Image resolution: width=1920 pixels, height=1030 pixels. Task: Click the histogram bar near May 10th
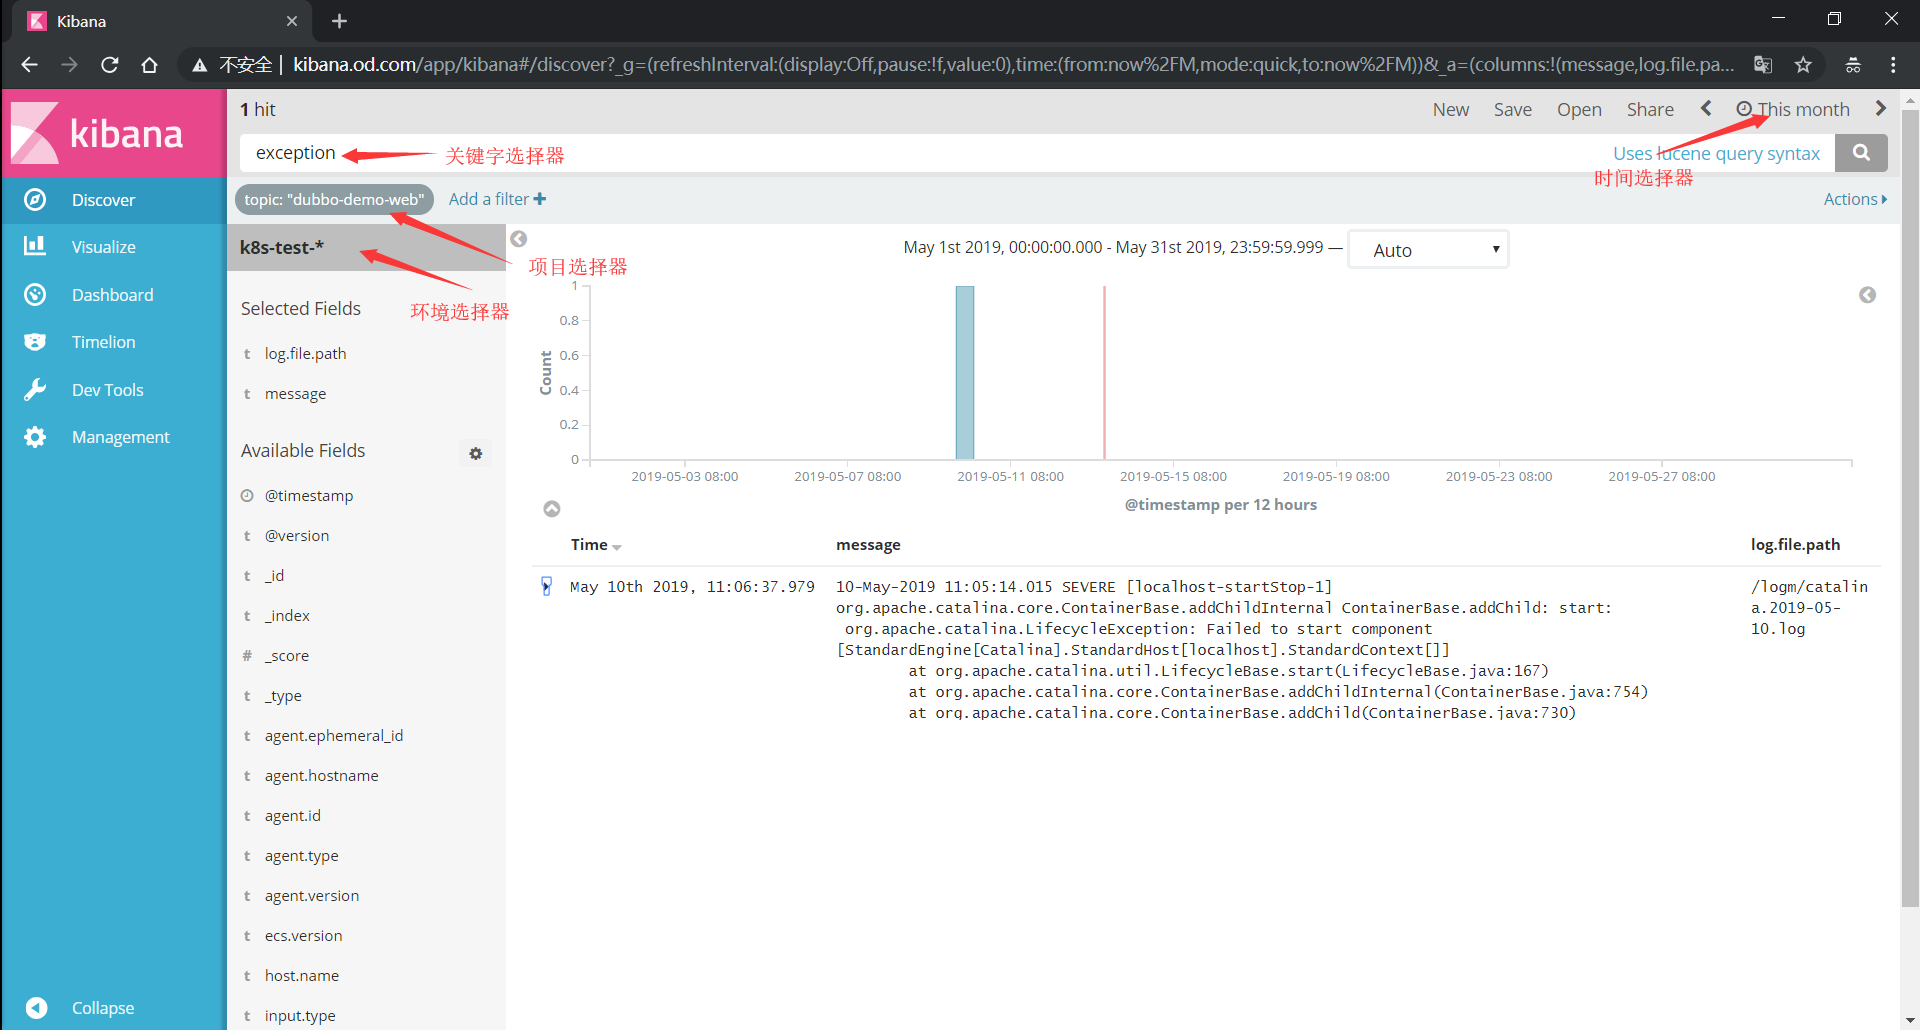coord(965,373)
